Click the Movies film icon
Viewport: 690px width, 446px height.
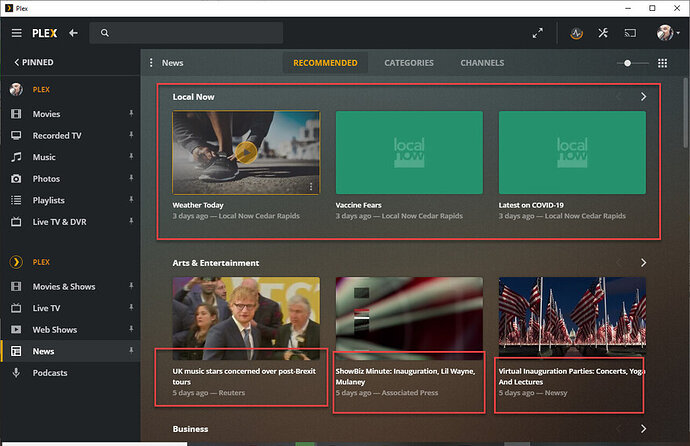pos(16,114)
